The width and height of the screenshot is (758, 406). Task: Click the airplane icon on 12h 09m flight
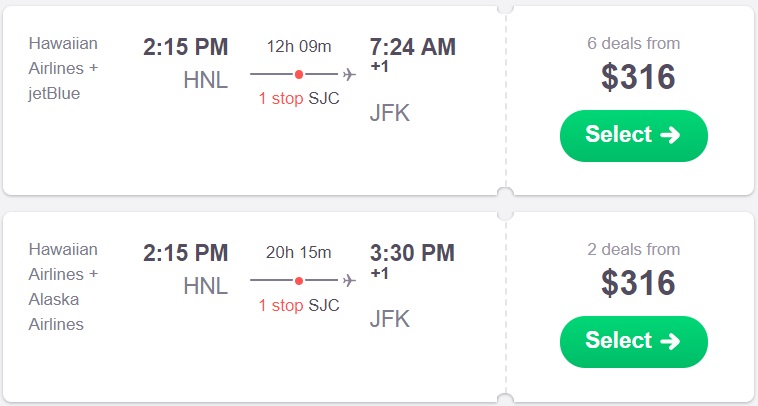(x=349, y=75)
